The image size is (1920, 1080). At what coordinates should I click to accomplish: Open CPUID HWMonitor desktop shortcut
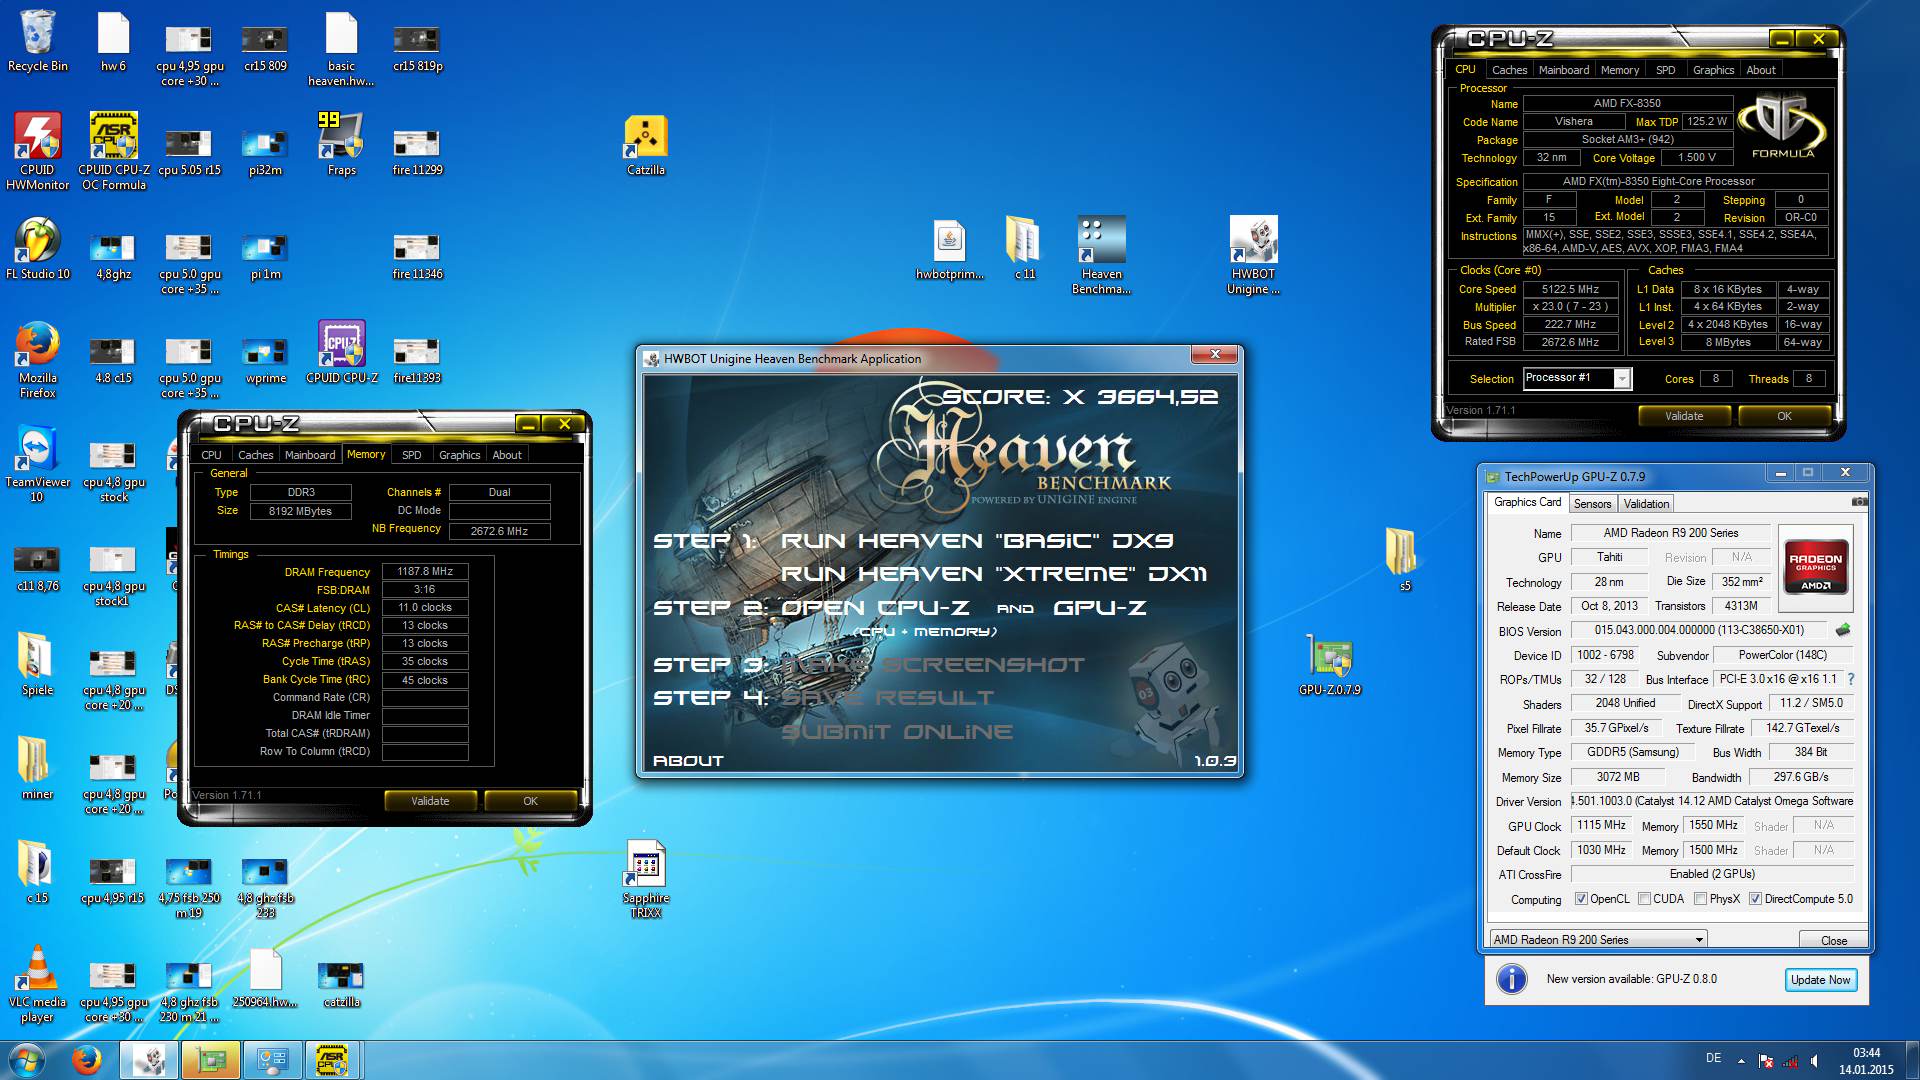pyautogui.click(x=38, y=150)
